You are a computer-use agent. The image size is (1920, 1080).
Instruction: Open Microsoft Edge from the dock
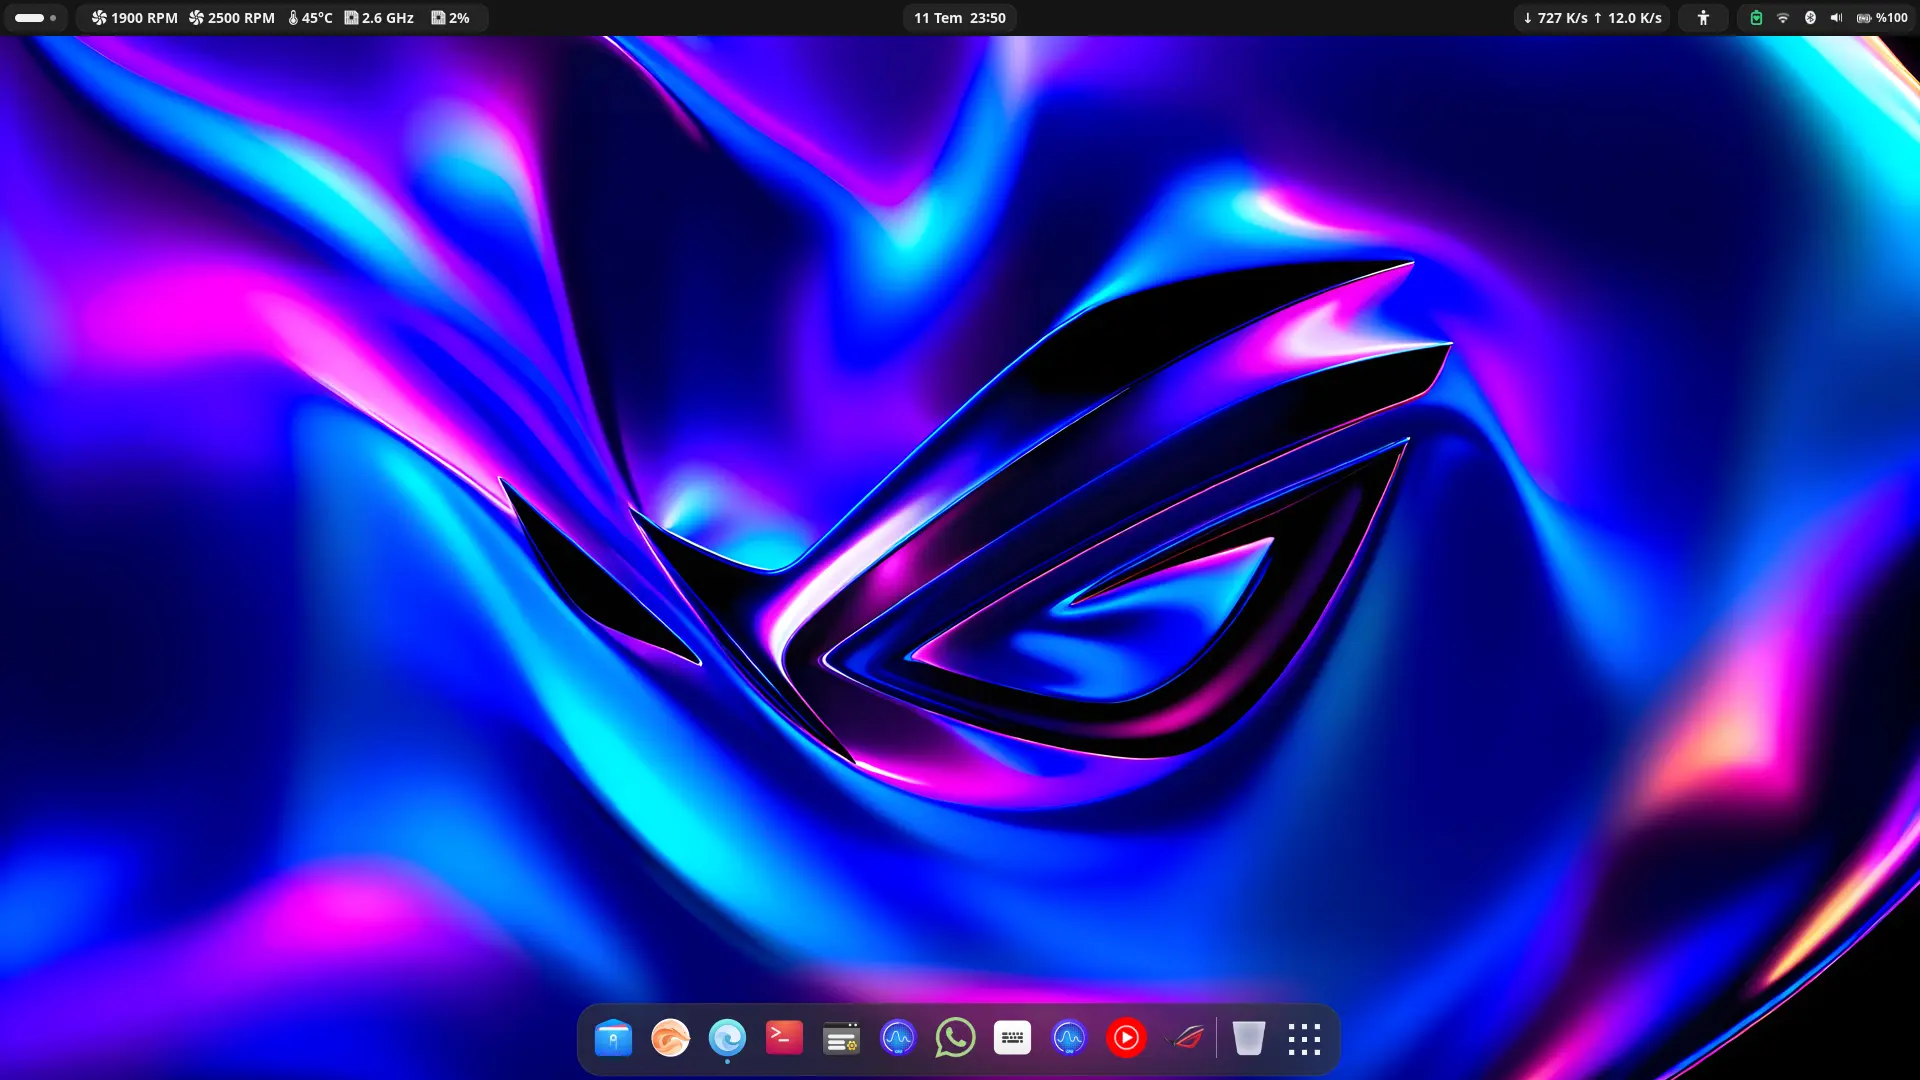(727, 1039)
